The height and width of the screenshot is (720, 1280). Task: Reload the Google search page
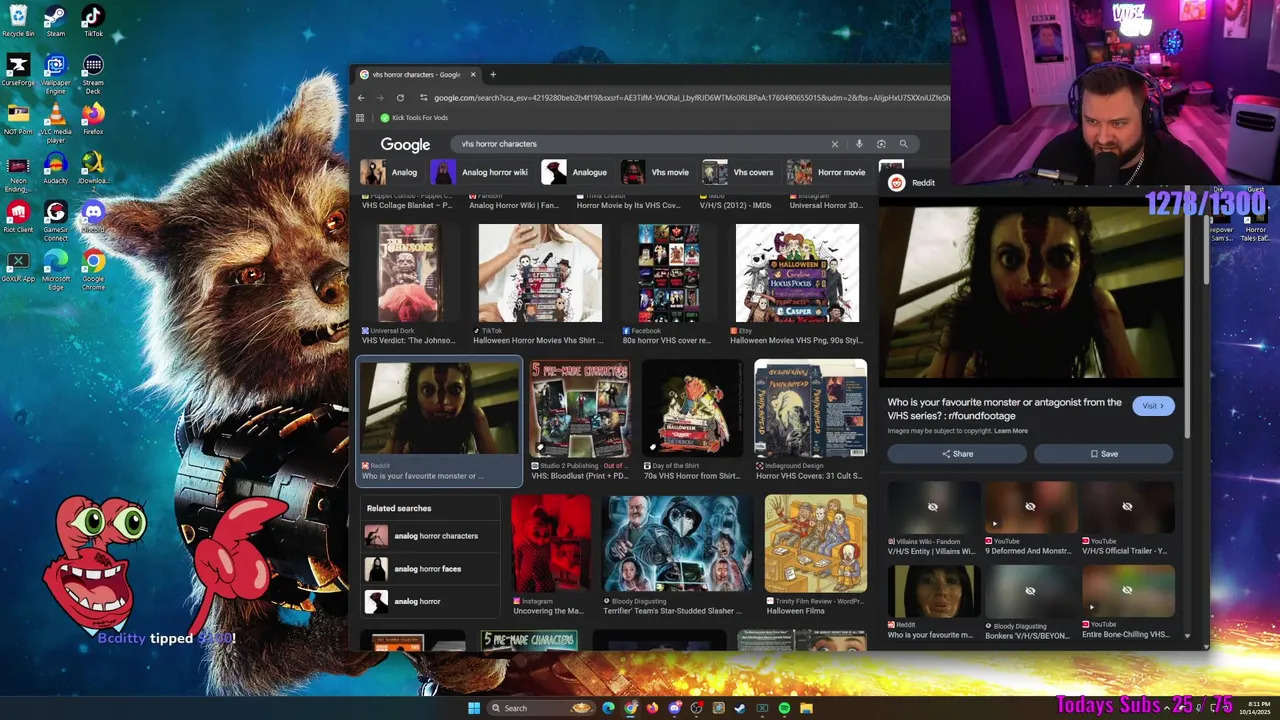400,98
